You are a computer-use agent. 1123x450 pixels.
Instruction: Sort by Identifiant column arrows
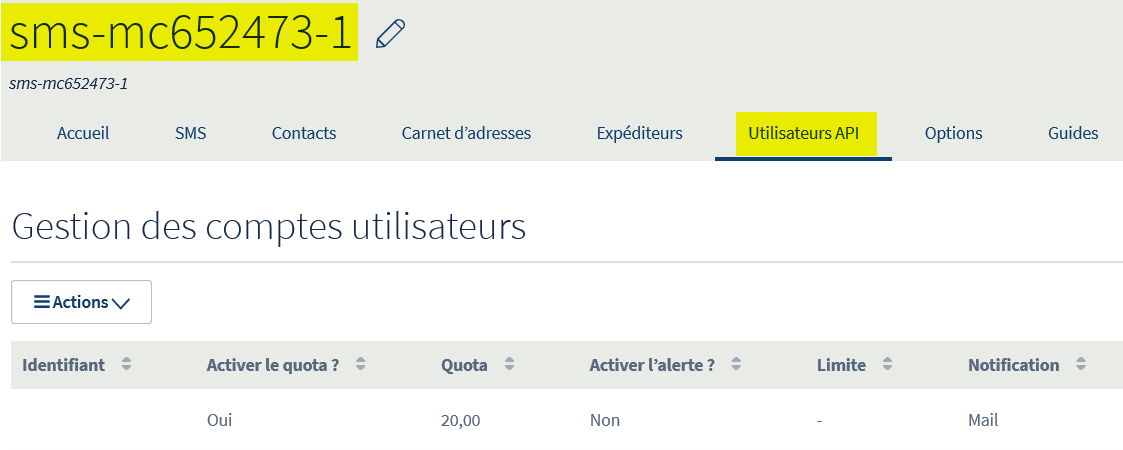click(x=126, y=364)
